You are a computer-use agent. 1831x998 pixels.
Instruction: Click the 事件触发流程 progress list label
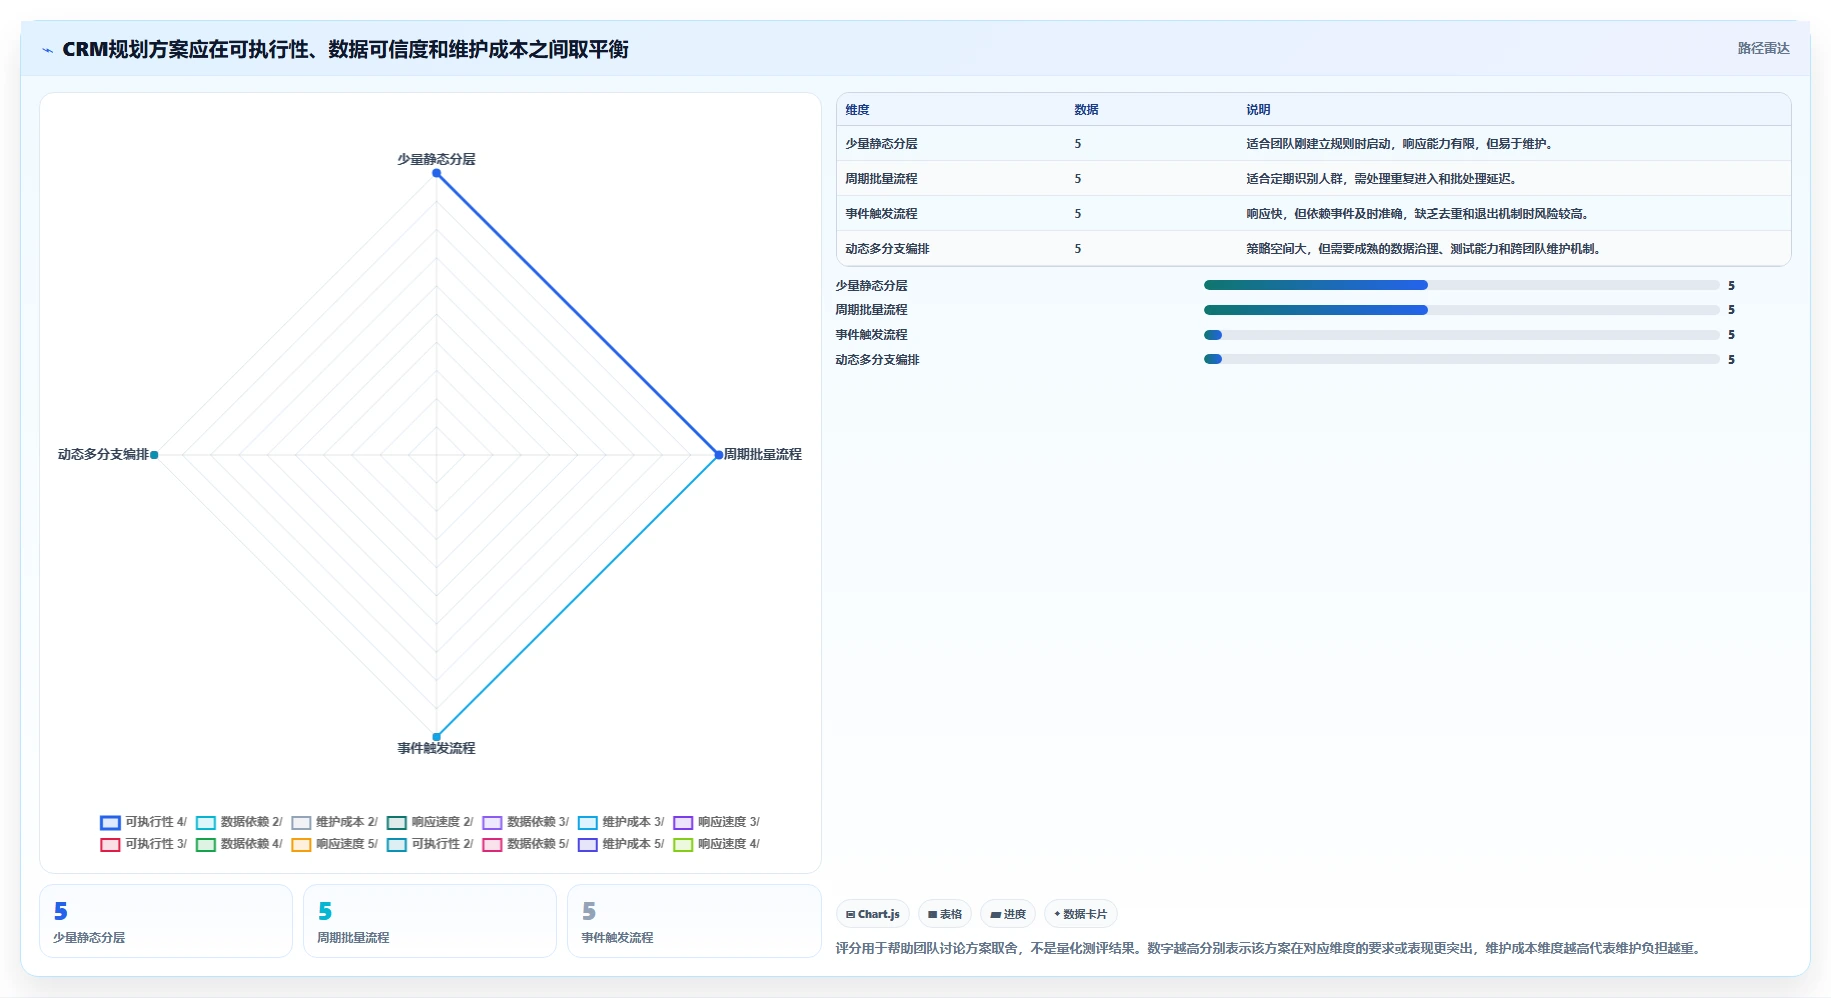click(871, 335)
